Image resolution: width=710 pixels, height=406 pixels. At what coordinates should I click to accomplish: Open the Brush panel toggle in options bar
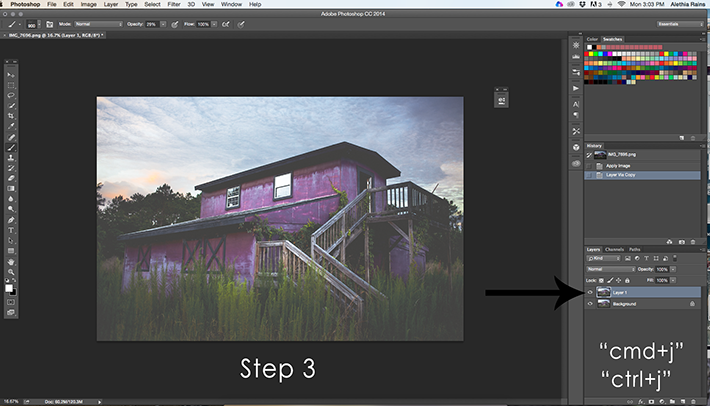click(x=50, y=24)
